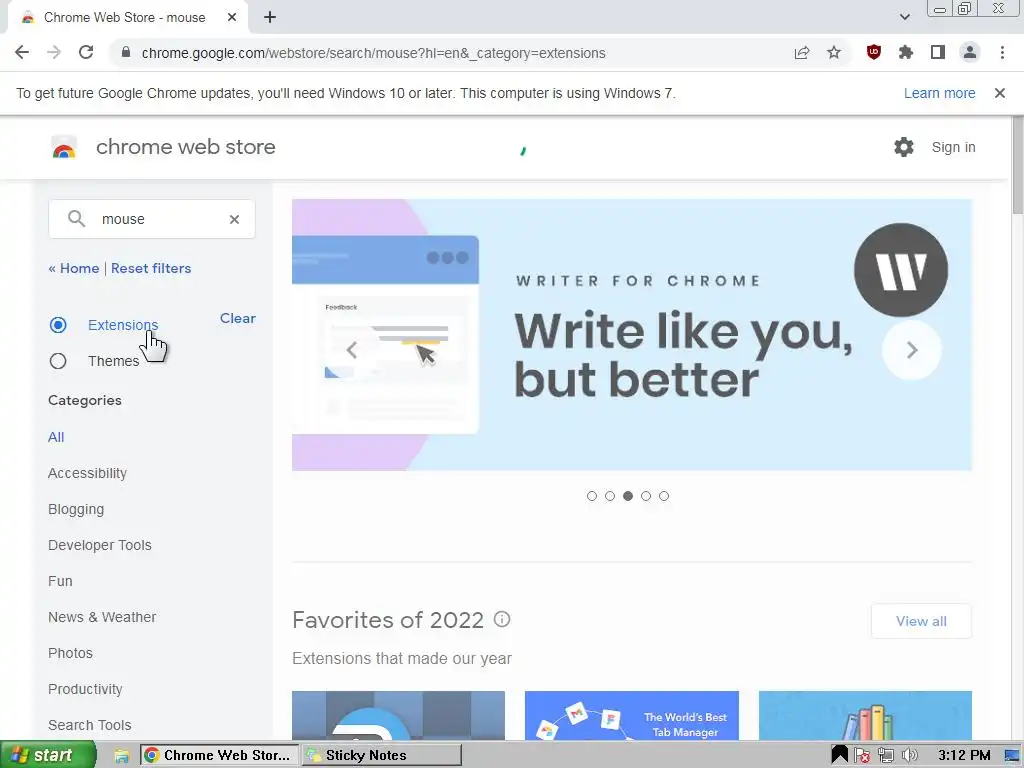Open Learn more about Chrome updates
Screen dimensions: 1024x768
coord(939,93)
